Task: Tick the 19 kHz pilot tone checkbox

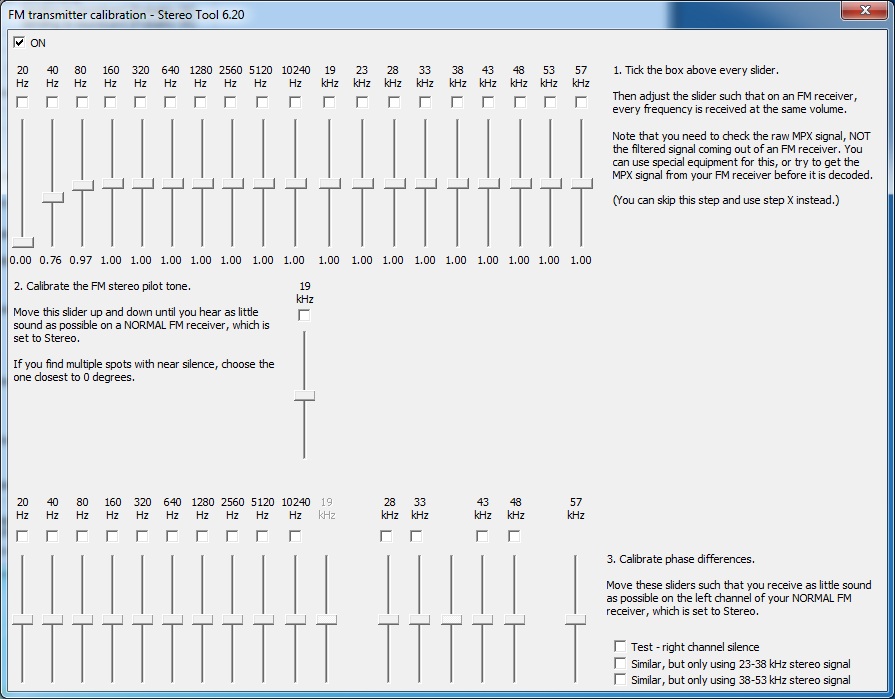Action: (x=304, y=315)
